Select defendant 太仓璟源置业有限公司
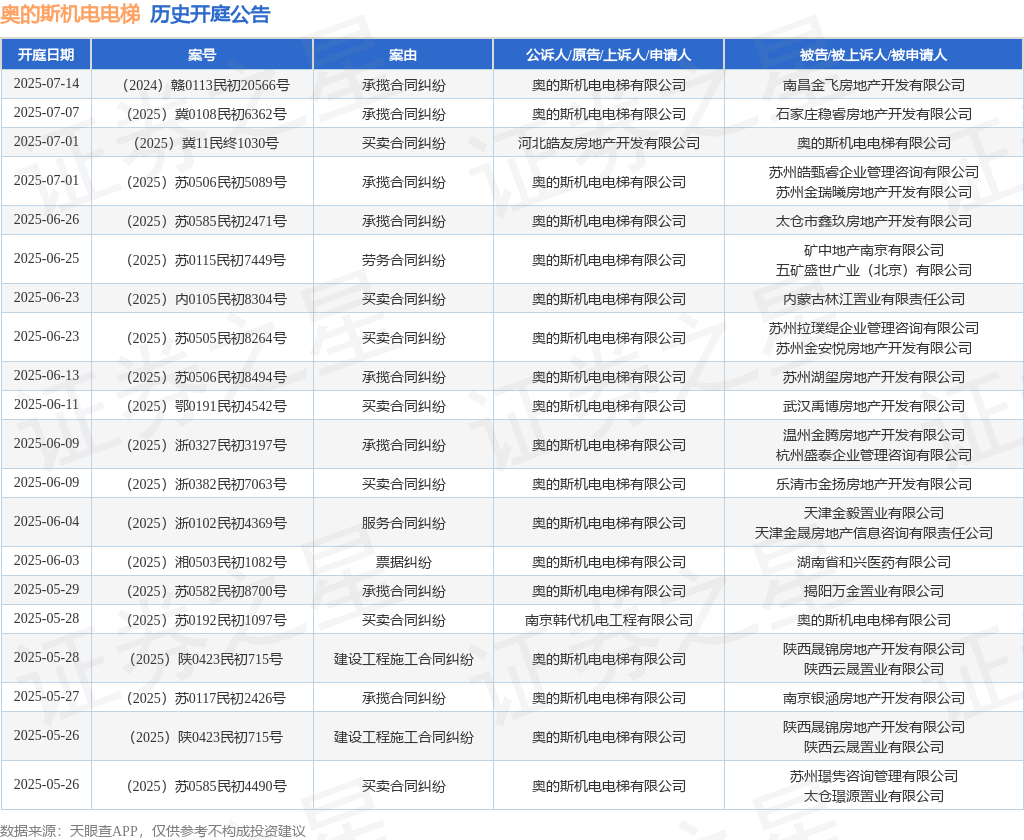Viewport: 1024px width, 840px height. click(874, 796)
